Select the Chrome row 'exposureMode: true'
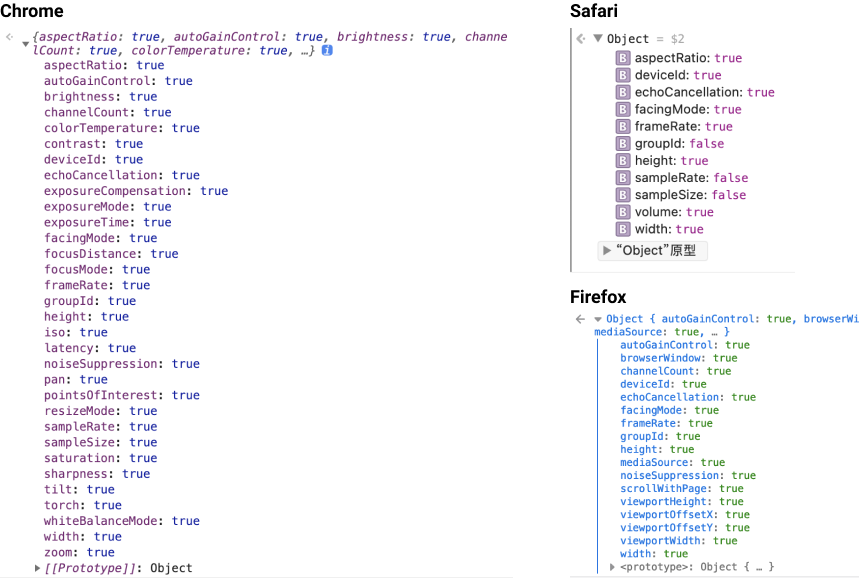The width and height of the screenshot is (859, 578). [108, 207]
